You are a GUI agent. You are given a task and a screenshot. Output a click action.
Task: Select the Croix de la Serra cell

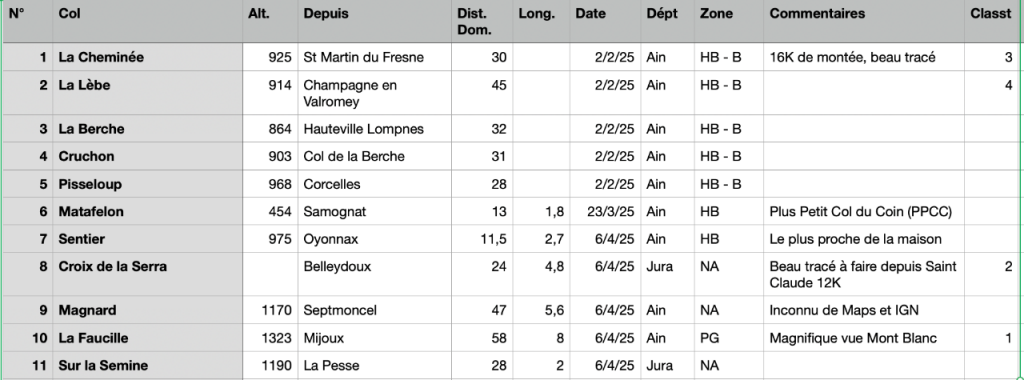coord(148,275)
